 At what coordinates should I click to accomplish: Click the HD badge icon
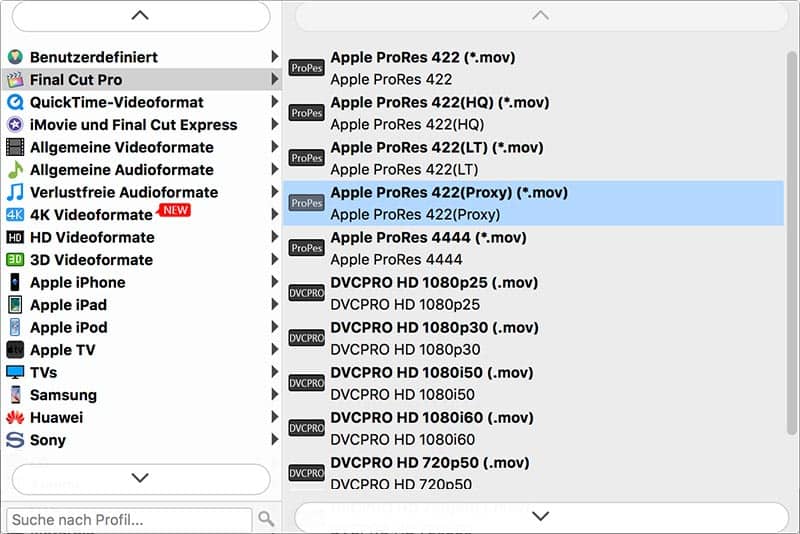[x=15, y=237]
